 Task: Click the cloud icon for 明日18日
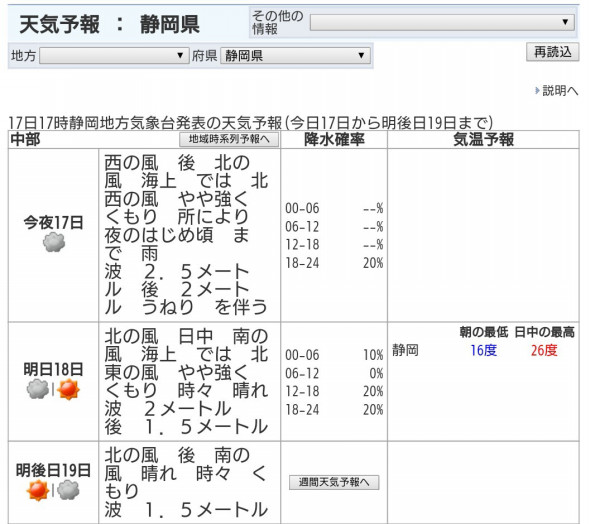[x=37, y=389]
